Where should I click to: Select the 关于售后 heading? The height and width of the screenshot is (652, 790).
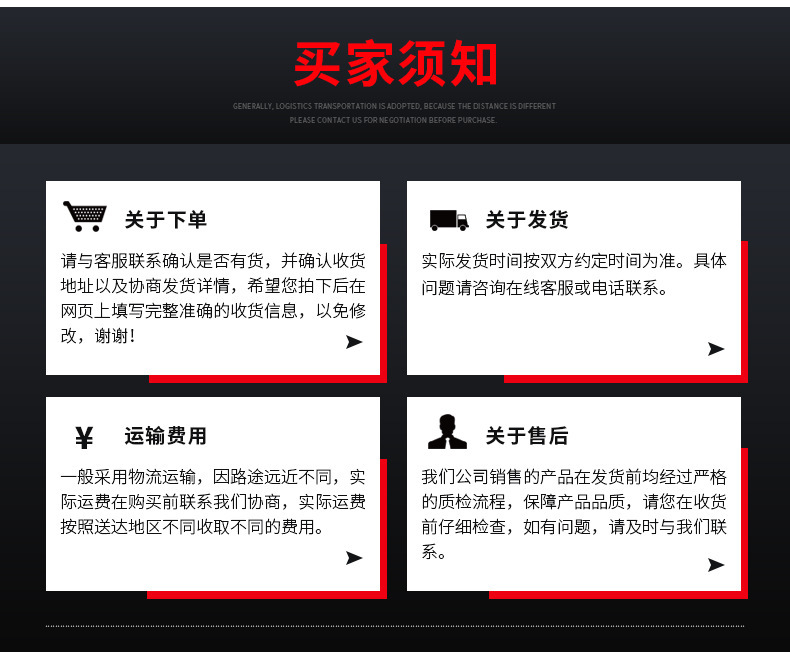[527, 436]
